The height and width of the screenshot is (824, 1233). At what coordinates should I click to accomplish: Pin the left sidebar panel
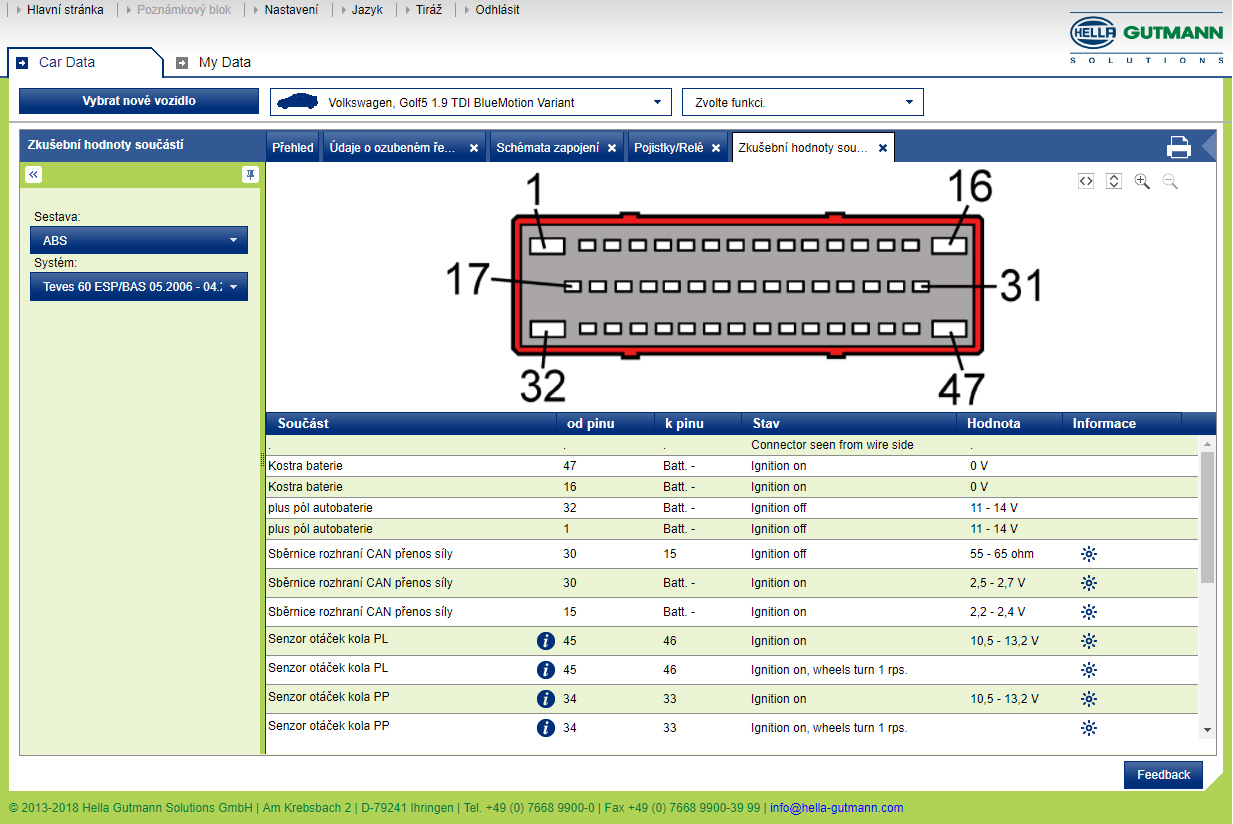pyautogui.click(x=250, y=174)
